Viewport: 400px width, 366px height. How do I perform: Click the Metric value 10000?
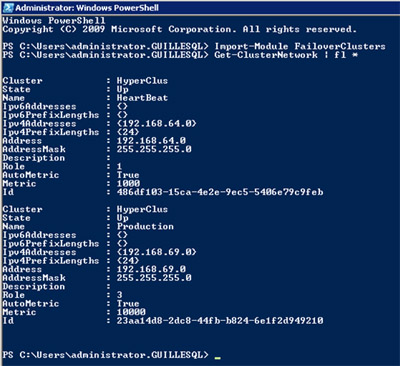tap(131, 312)
